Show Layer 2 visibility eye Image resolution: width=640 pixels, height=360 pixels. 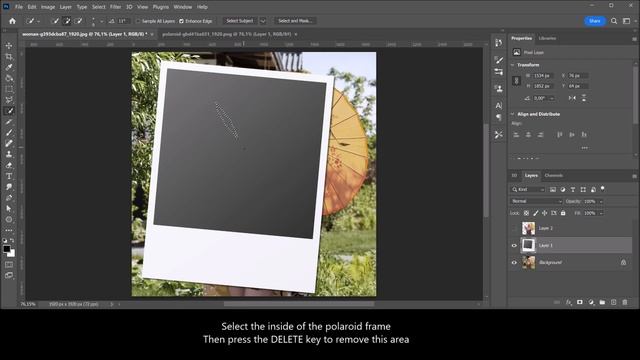(x=514, y=228)
